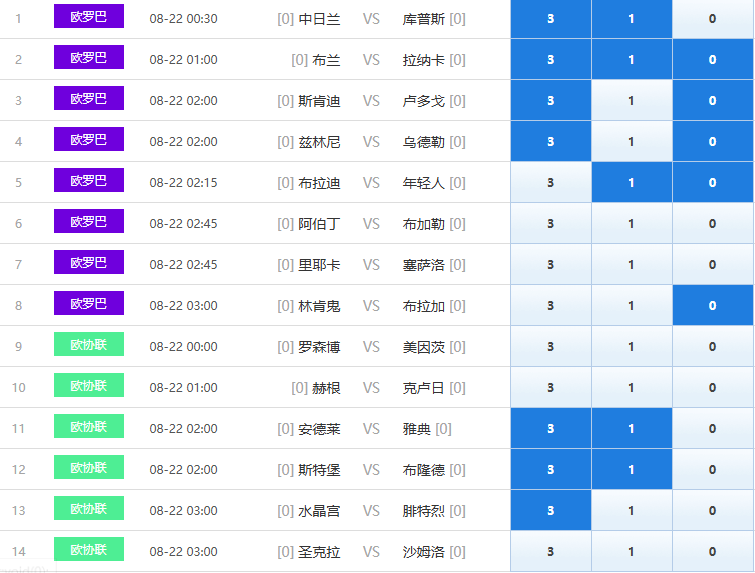
Task: Select the 1 option for 阿伯丁 vs 布加勒
Action: [x=632, y=223]
